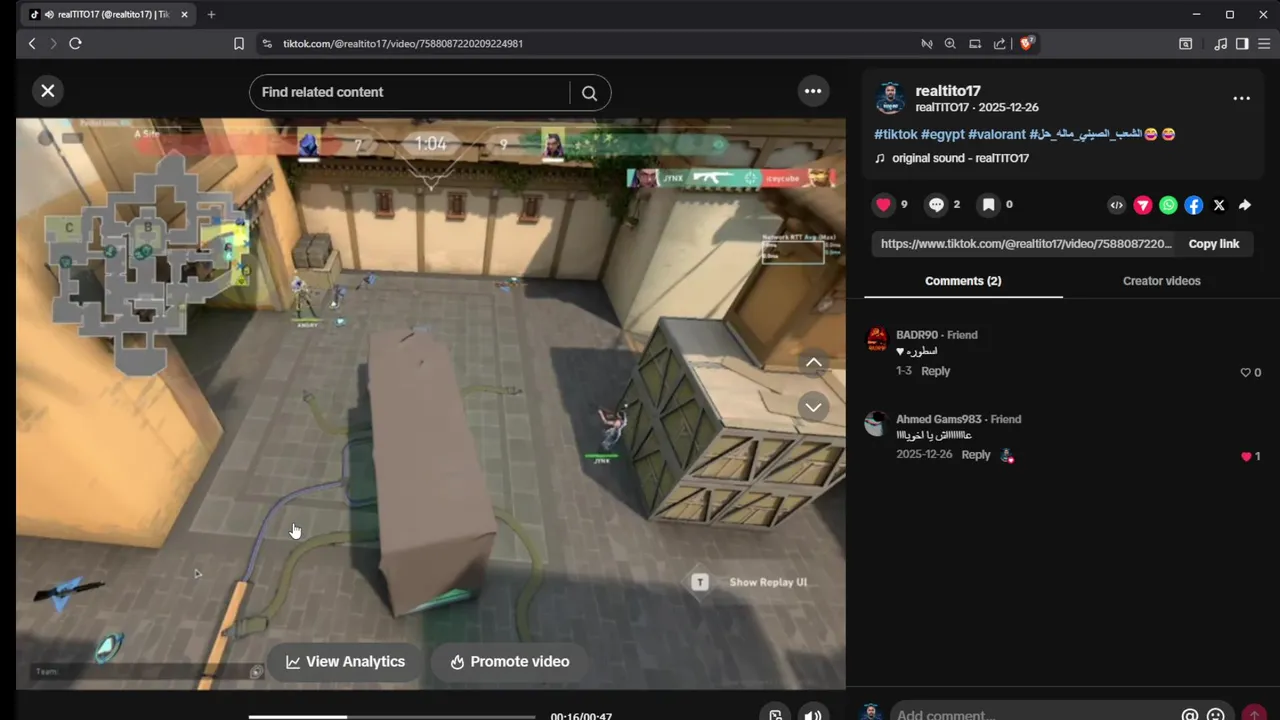This screenshot has height=720, width=1280.
Task: Seek on the video progress bar
Action: pos(391,716)
